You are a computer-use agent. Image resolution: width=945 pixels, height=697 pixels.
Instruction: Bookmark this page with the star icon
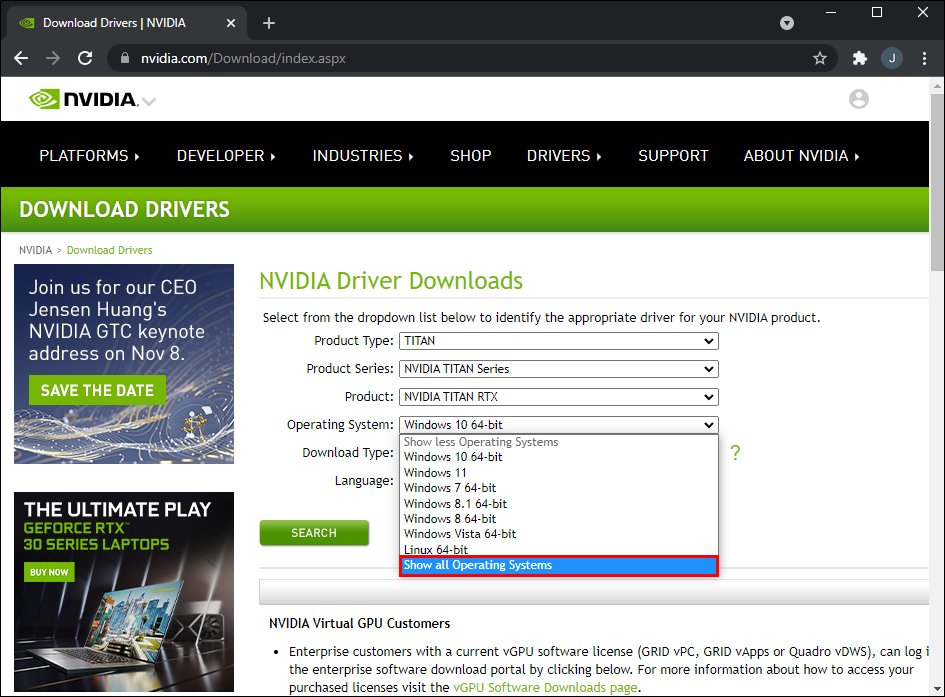pyautogui.click(x=820, y=59)
